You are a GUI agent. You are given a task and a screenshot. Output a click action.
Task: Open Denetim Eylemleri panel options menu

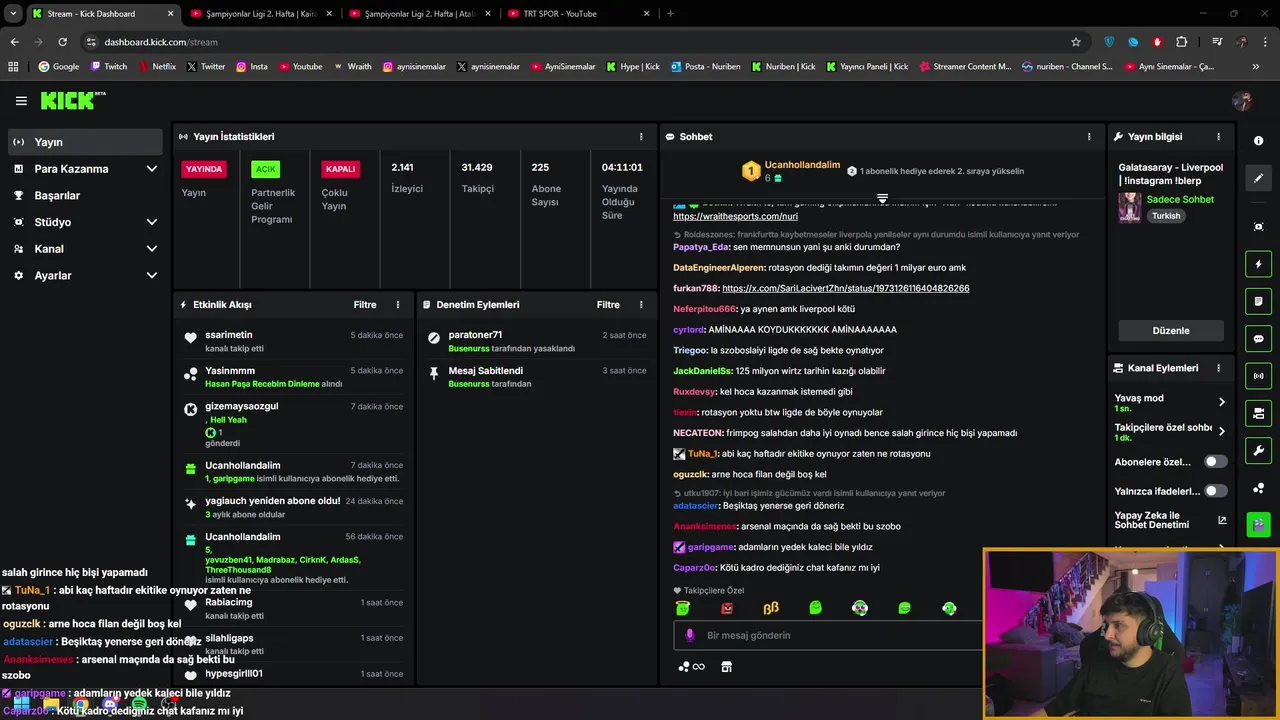[x=641, y=305]
